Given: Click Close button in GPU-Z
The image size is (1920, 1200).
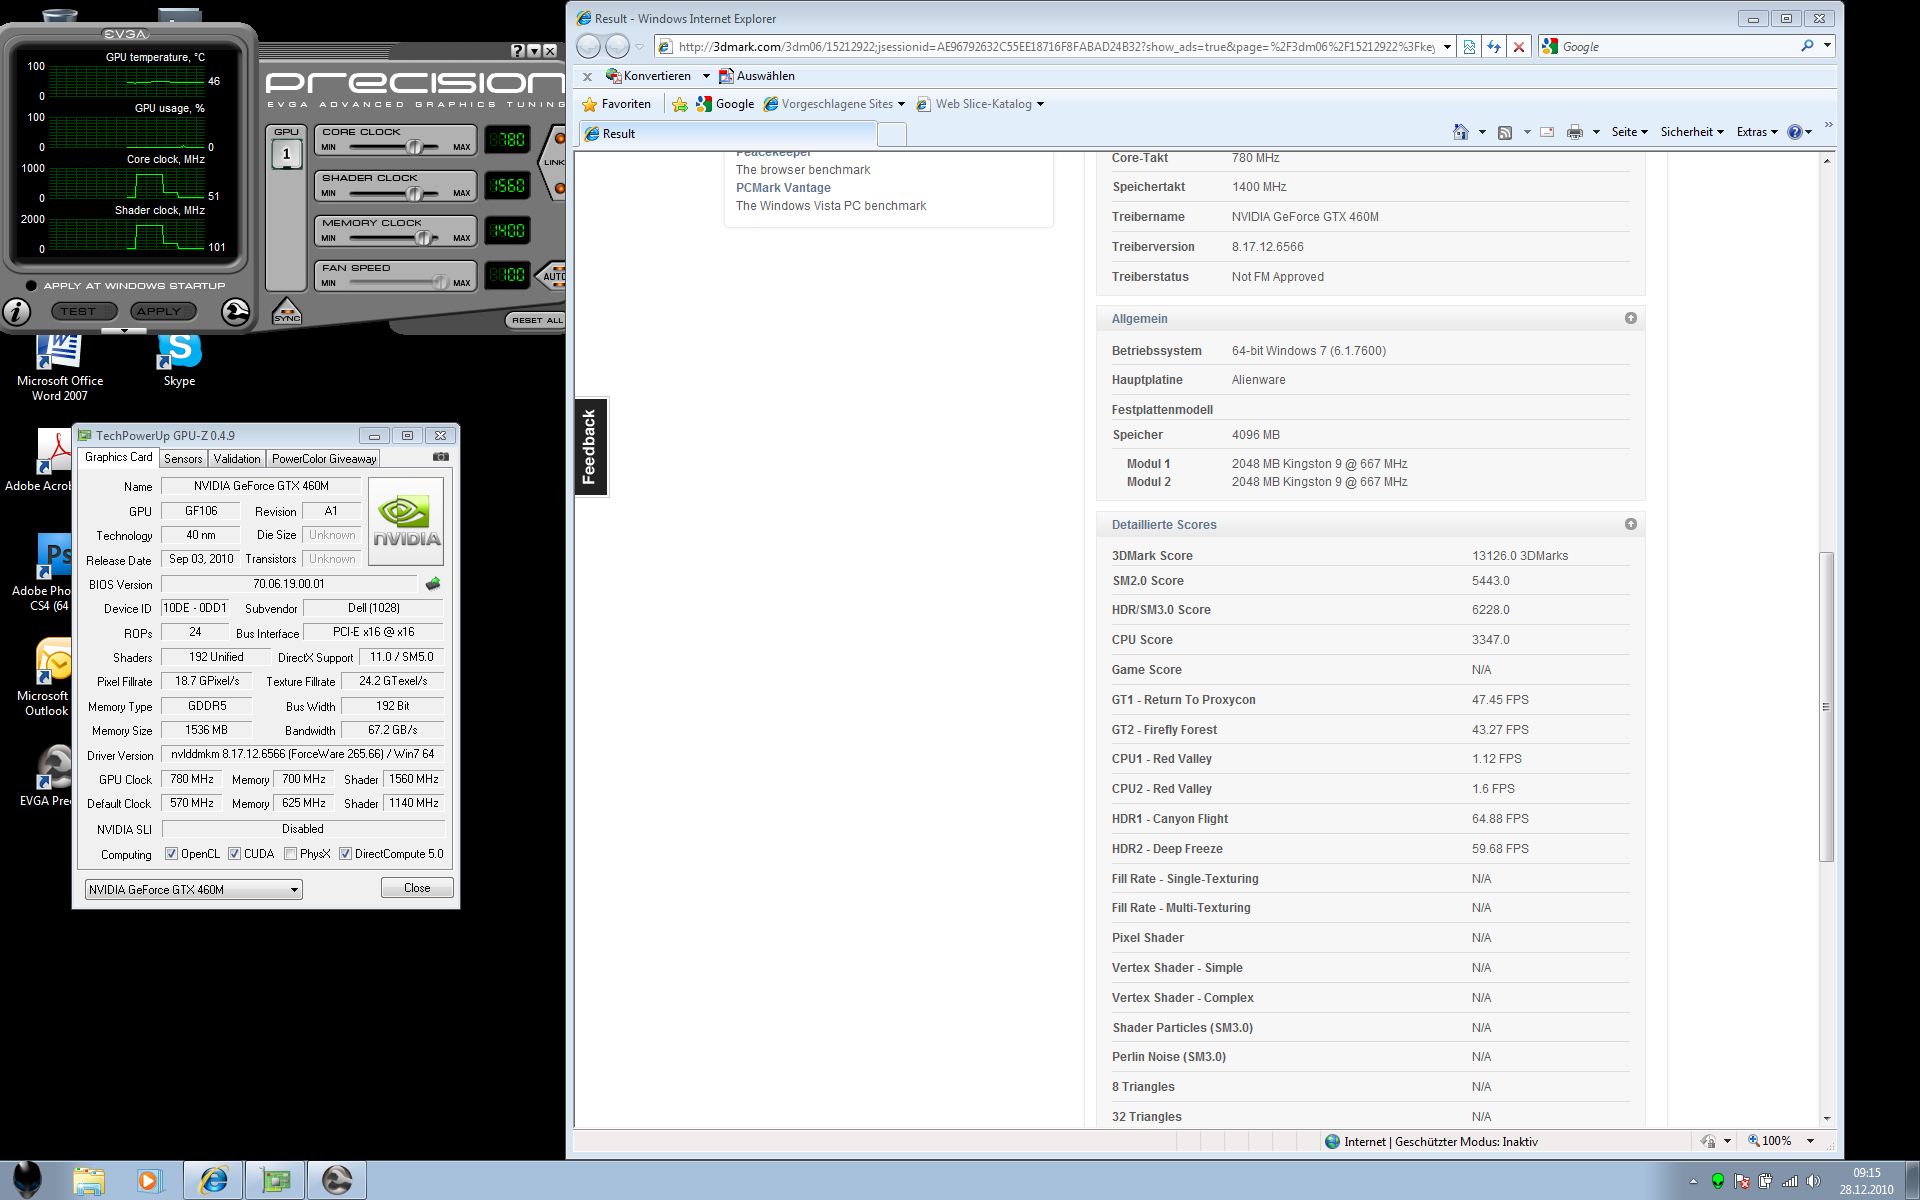Looking at the screenshot, I should tap(417, 888).
